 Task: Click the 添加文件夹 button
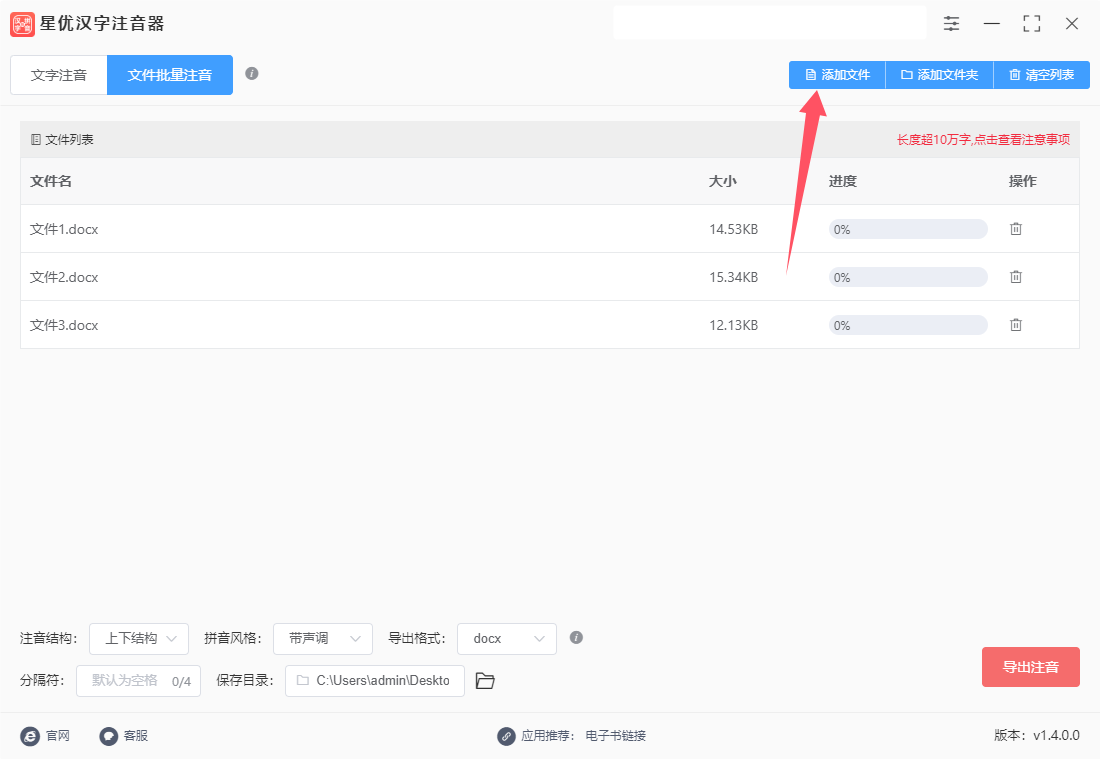[940, 75]
